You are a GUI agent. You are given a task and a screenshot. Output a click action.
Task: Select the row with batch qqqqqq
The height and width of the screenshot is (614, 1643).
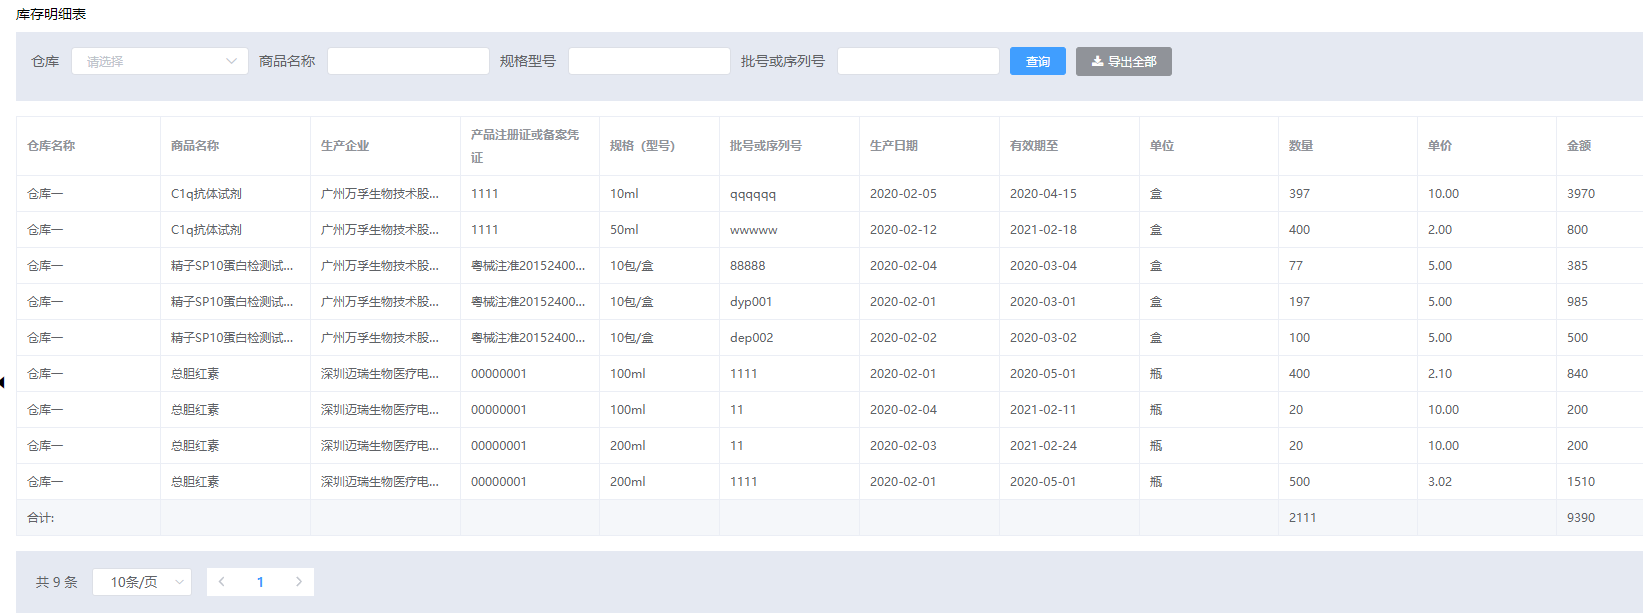[752, 194]
